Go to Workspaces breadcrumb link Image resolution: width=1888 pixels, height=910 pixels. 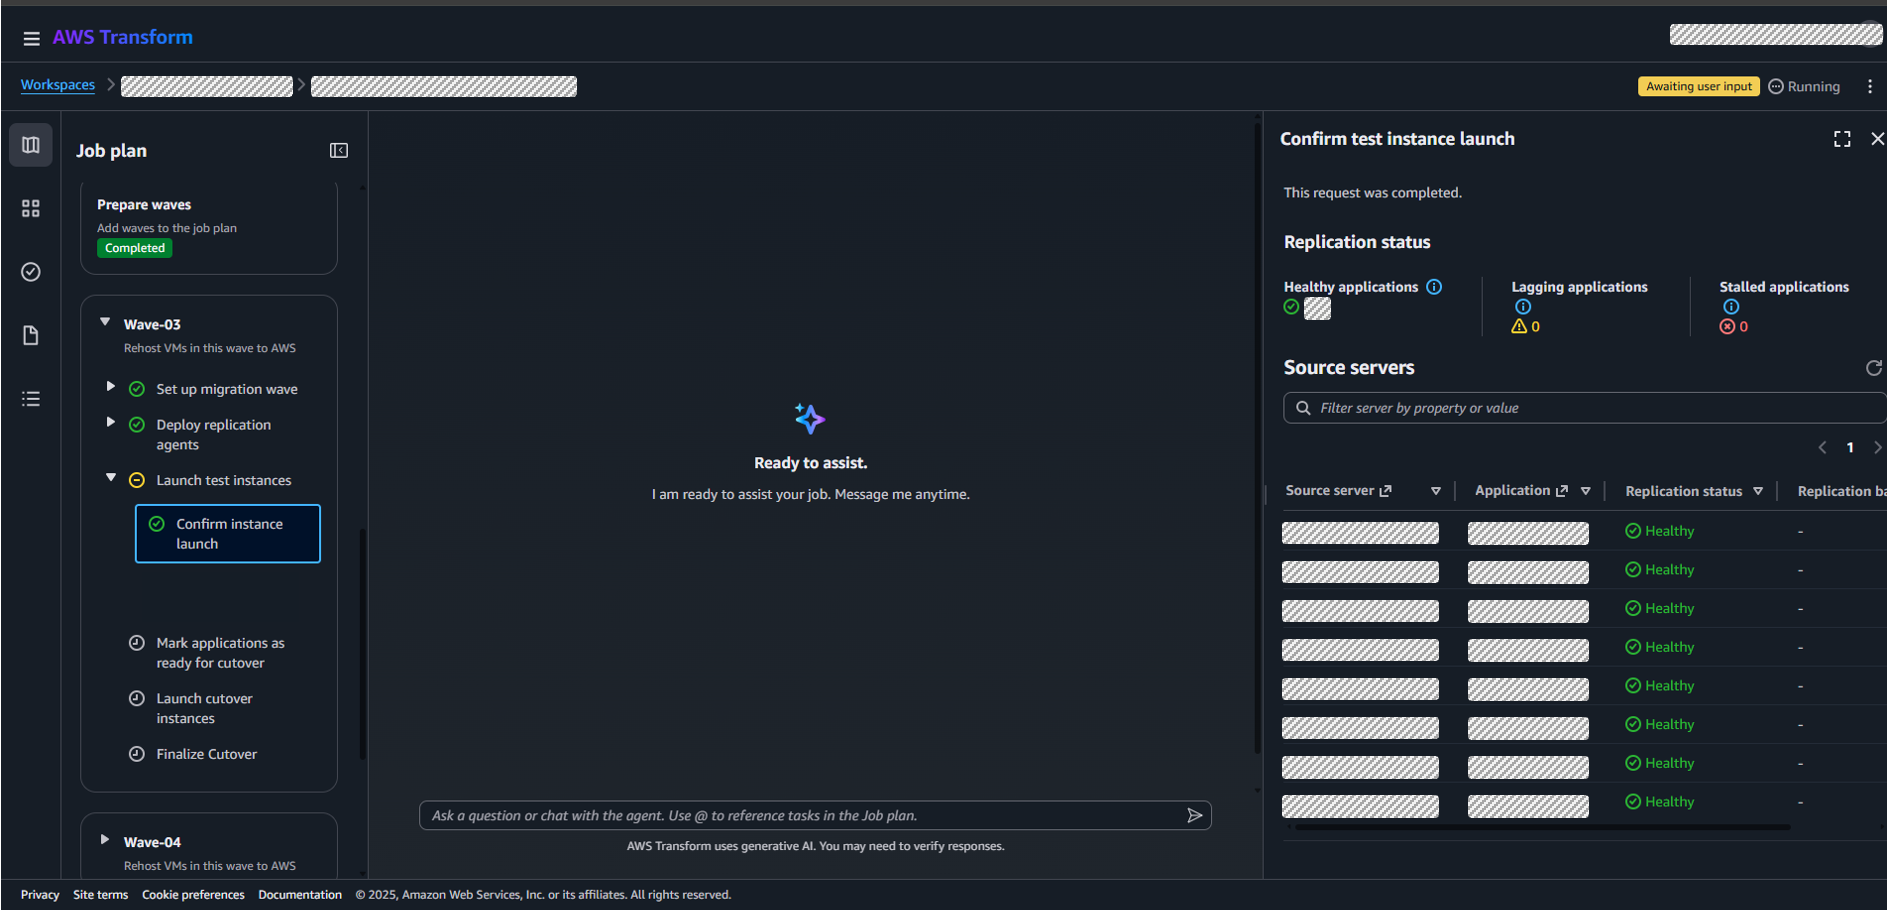[x=58, y=85]
